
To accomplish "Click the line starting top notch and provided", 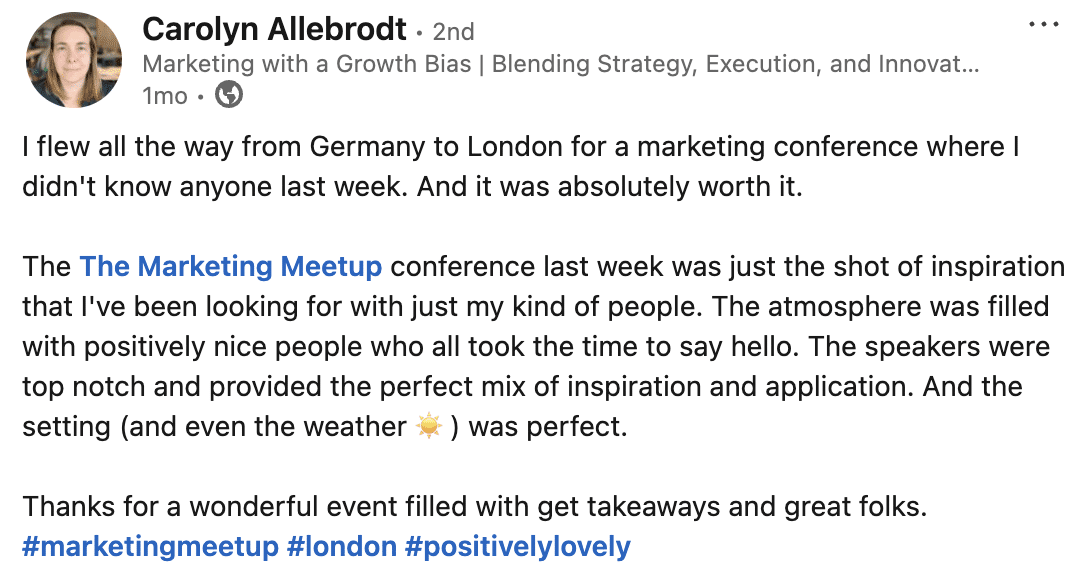I will click(x=522, y=386).
